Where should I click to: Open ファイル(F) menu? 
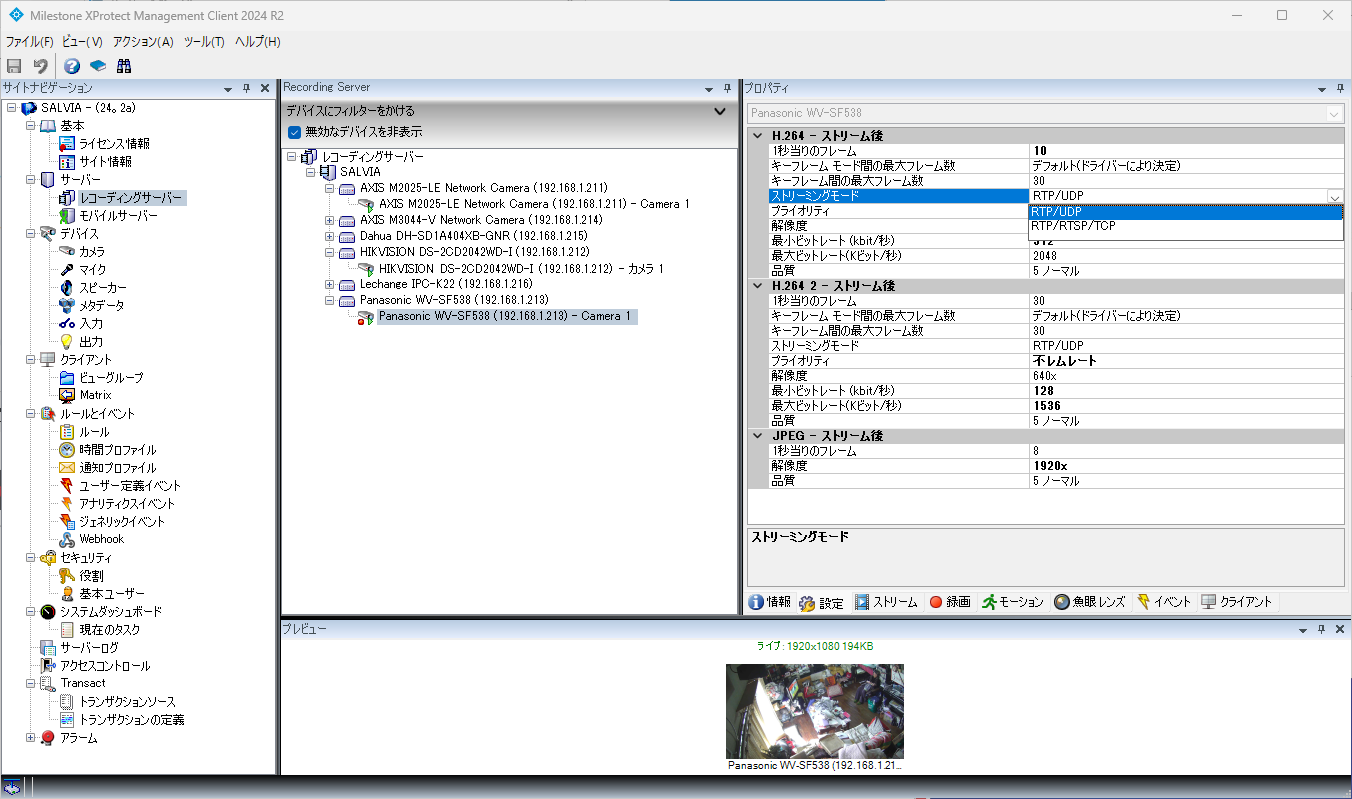coord(30,42)
